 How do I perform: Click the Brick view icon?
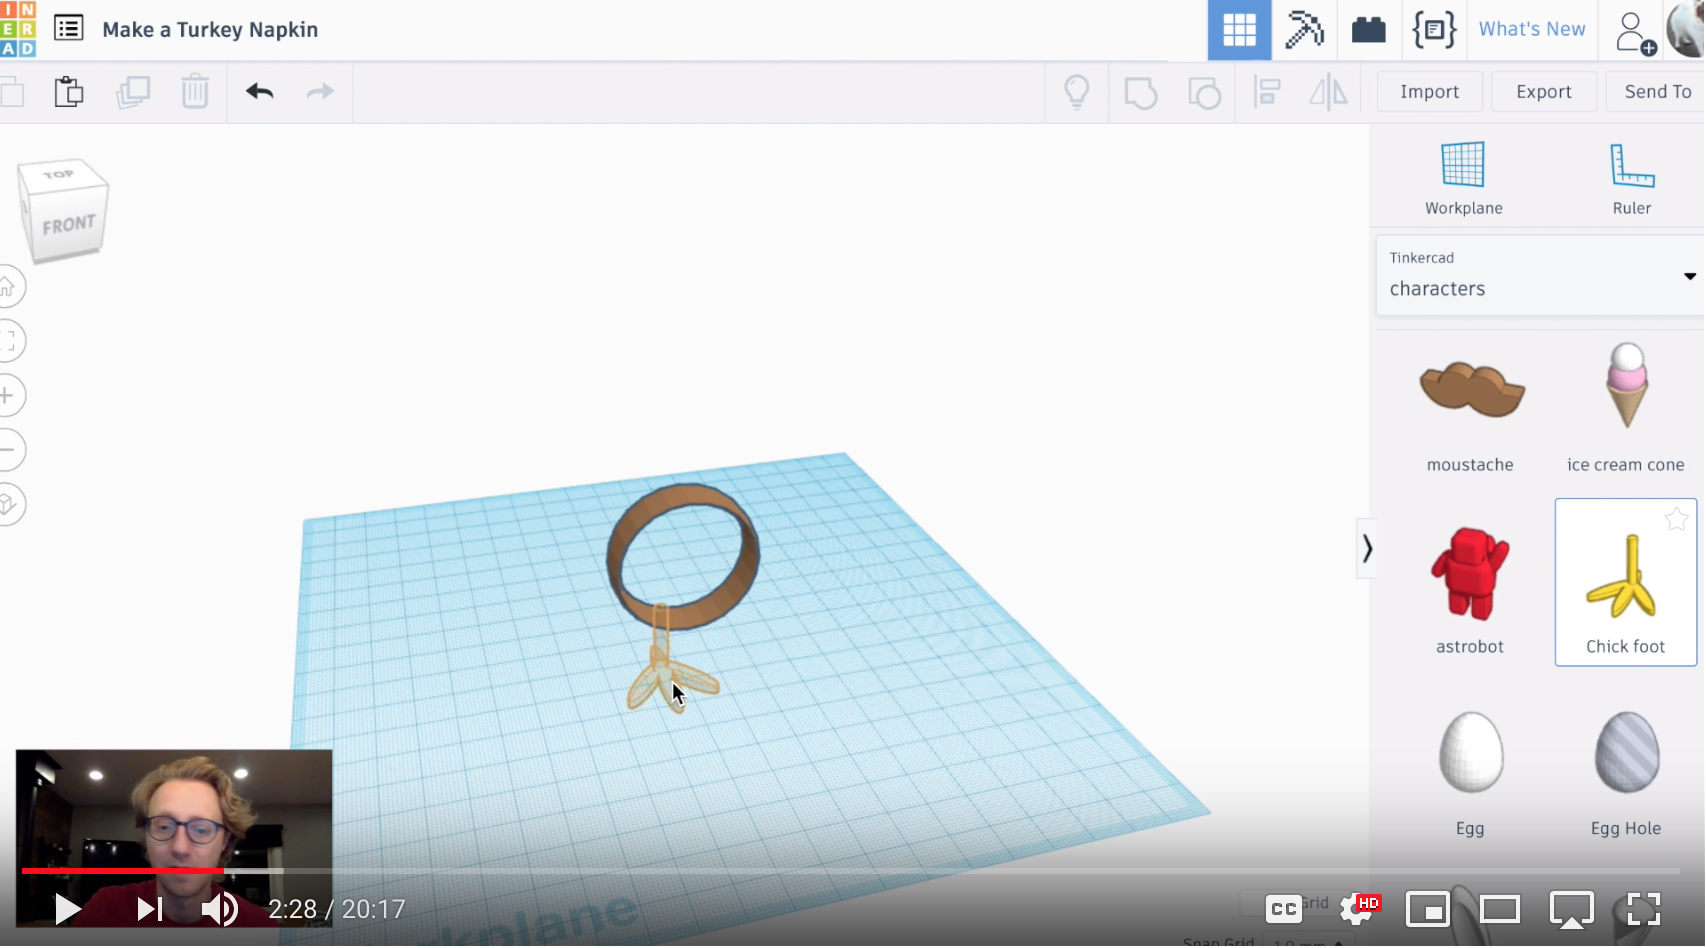(1369, 30)
